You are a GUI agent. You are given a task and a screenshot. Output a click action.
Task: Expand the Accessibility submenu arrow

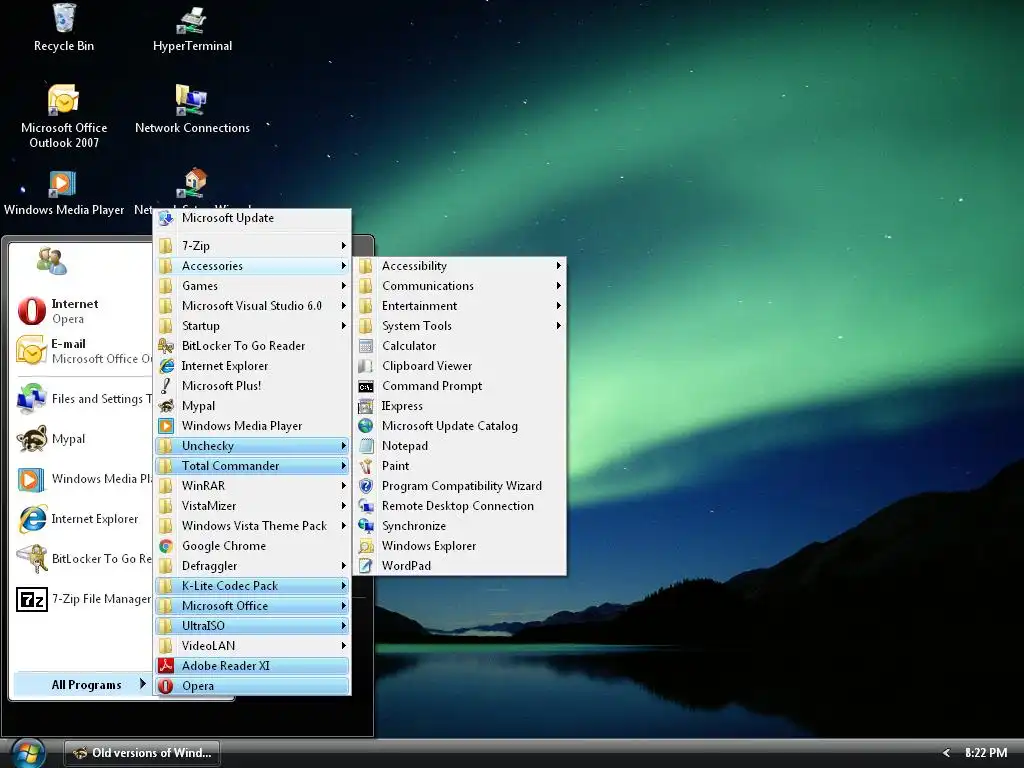click(x=558, y=266)
